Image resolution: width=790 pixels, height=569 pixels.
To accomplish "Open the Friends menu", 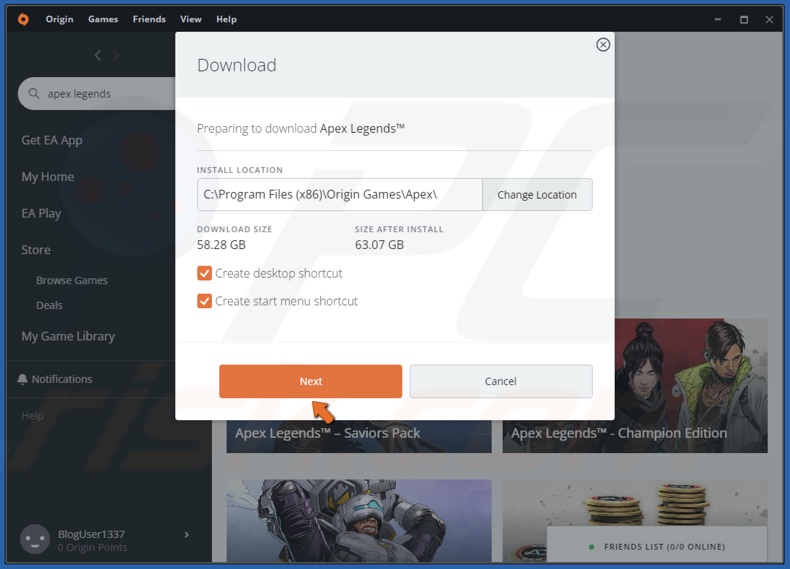I will click(x=149, y=19).
